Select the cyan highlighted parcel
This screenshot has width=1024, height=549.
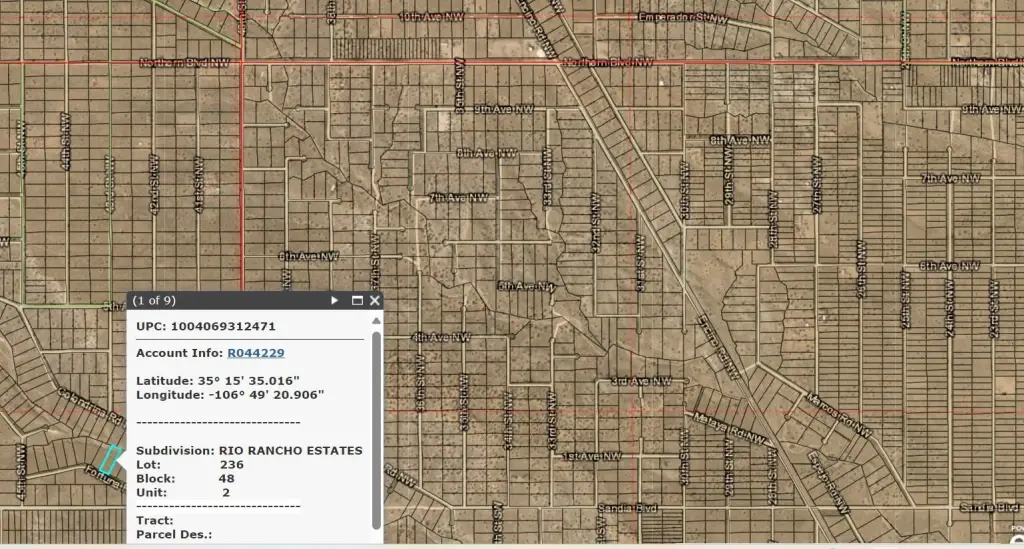pyautogui.click(x=109, y=459)
